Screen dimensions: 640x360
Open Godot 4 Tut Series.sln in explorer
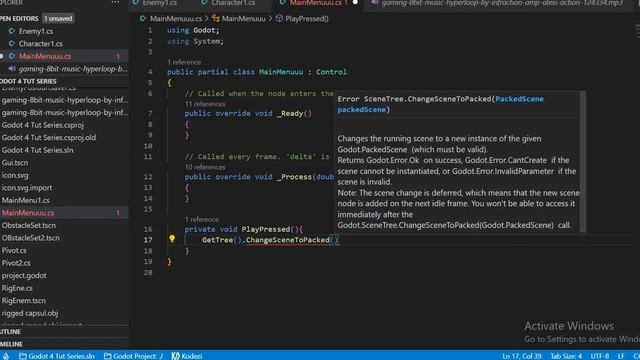click(x=38, y=150)
